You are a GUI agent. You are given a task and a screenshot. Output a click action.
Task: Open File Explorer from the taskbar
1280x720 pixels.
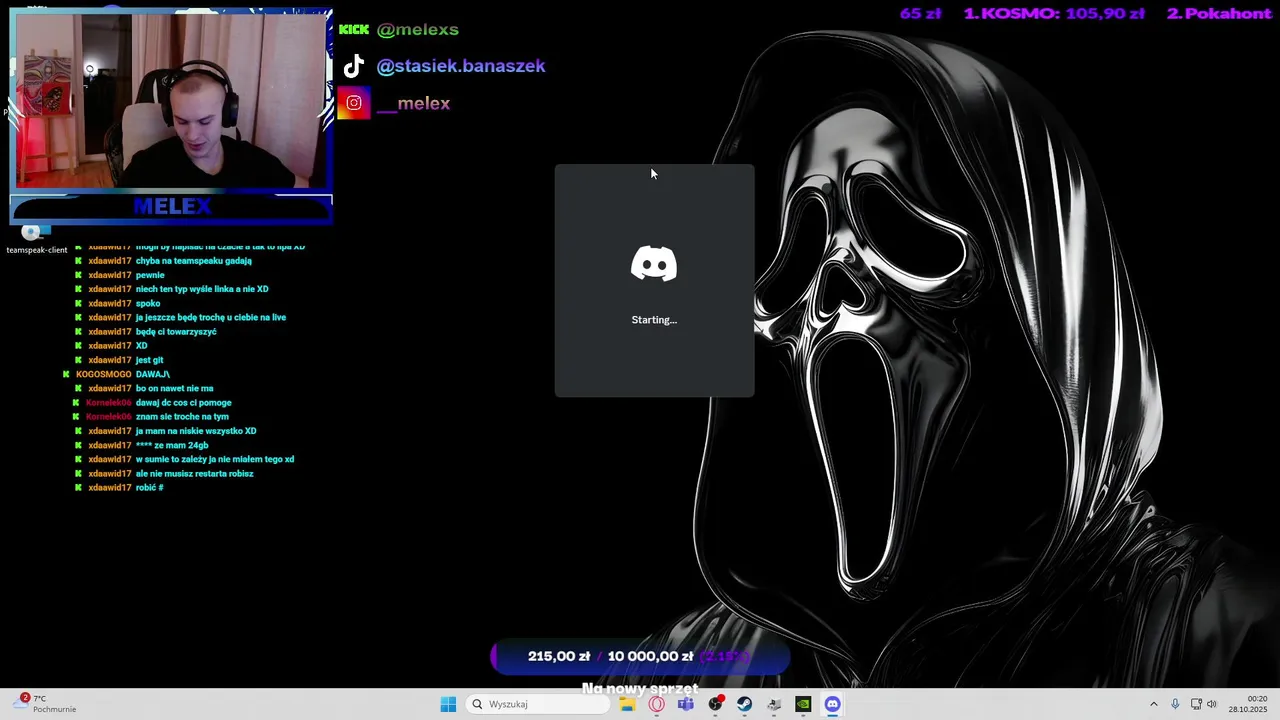[x=627, y=704]
